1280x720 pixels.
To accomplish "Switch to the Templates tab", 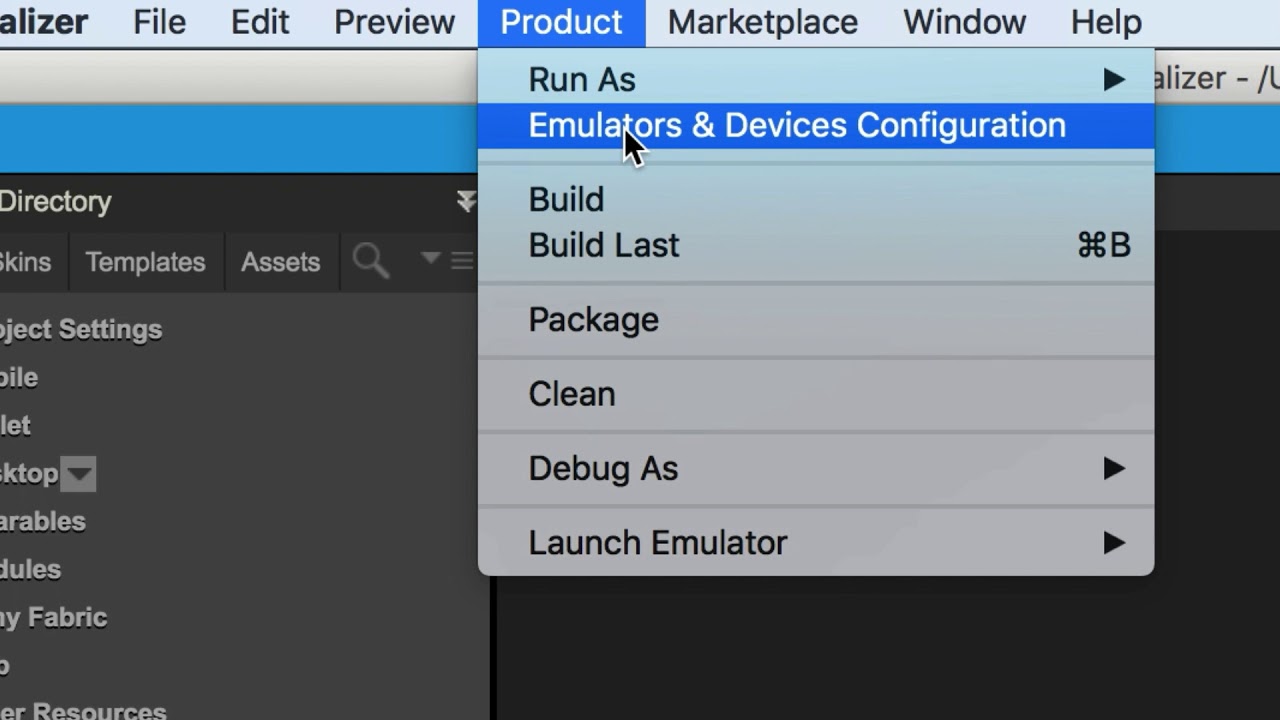I will 145,262.
